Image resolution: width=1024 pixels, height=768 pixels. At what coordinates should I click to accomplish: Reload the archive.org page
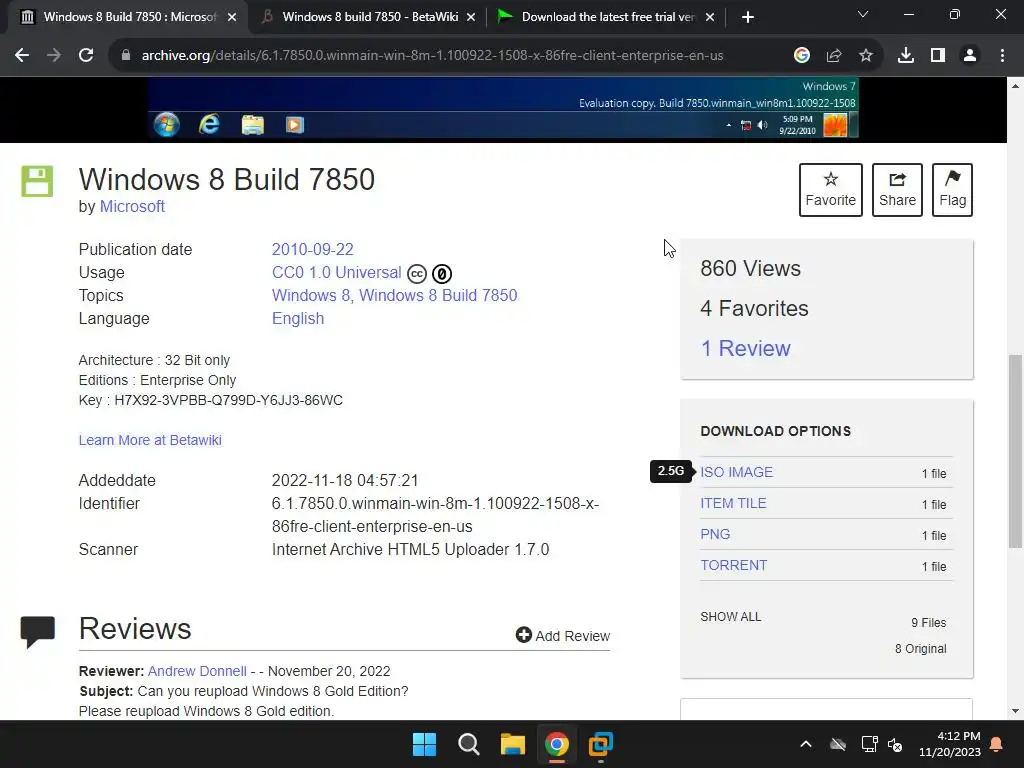[x=86, y=56]
